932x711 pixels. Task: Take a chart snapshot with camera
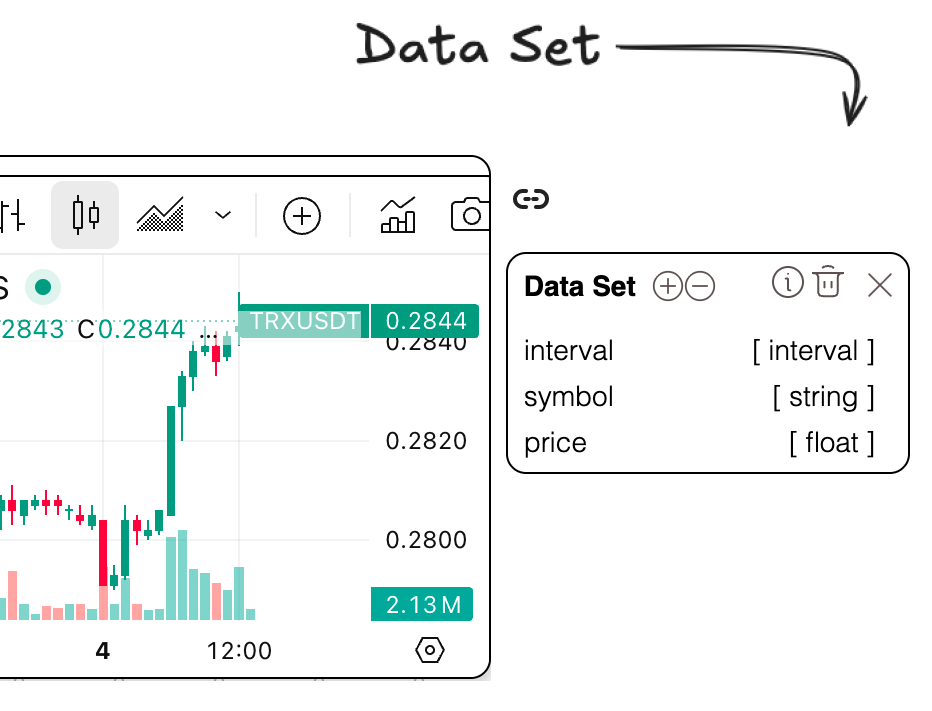(470, 215)
